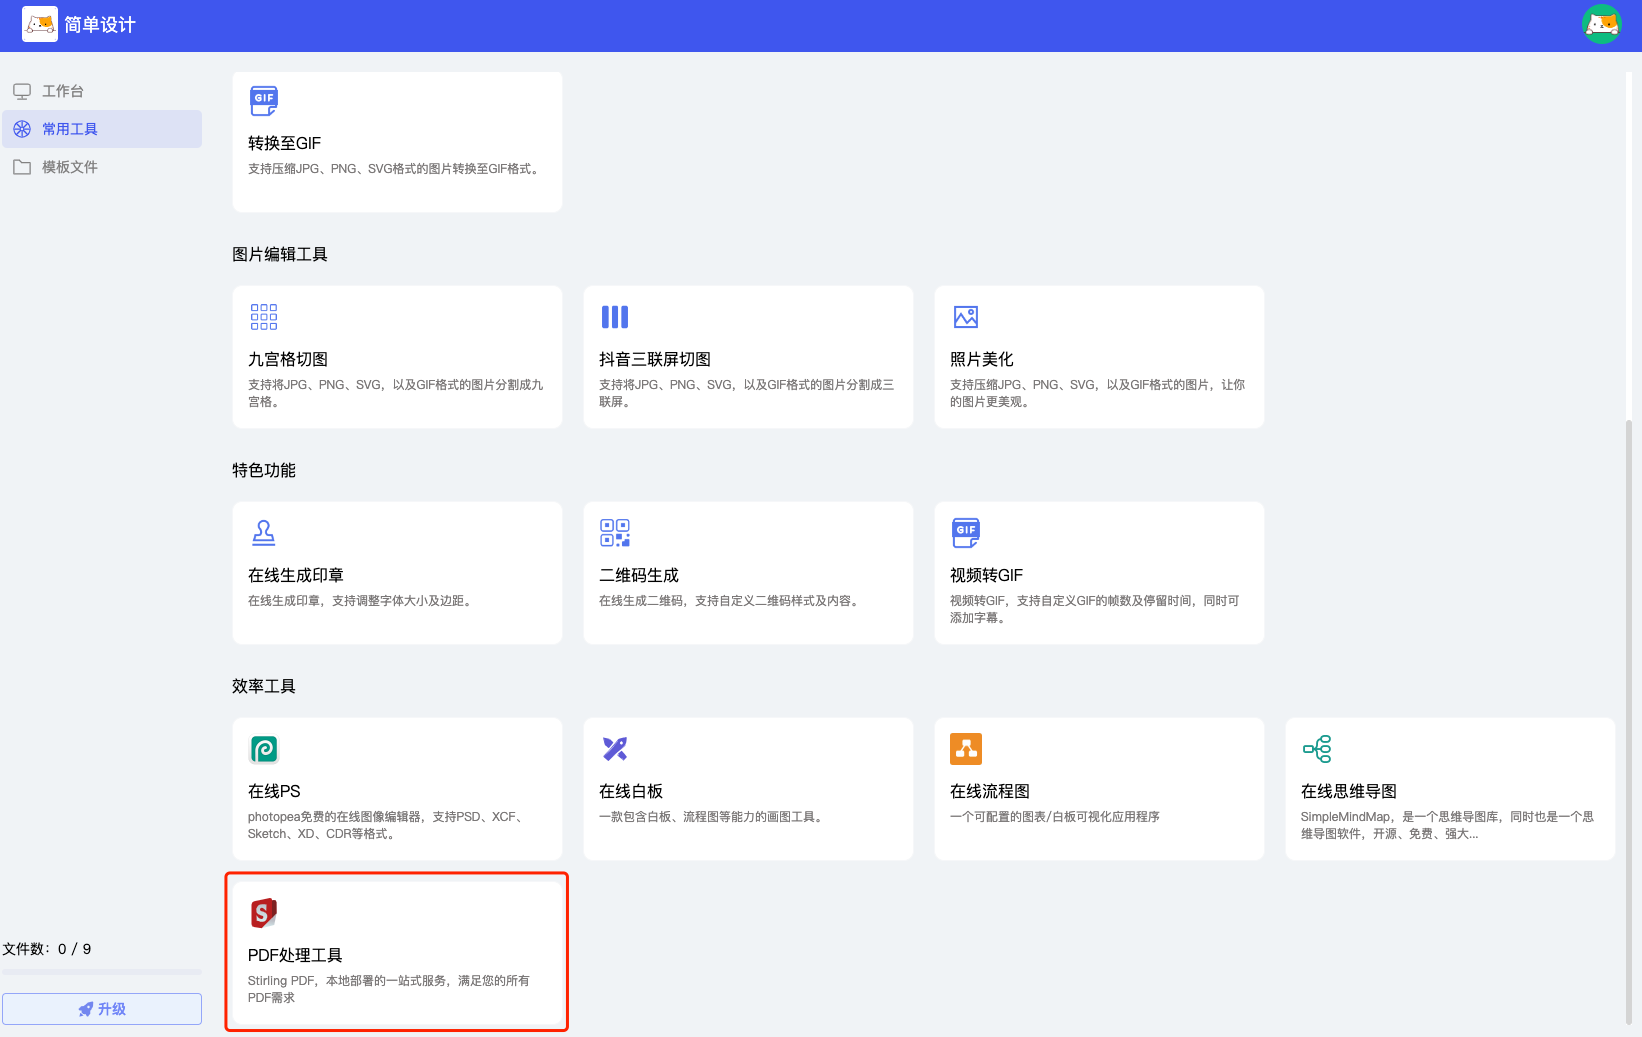This screenshot has height=1037, width=1642.
Task: Launch the 在线PS photopea icon
Action: pyautogui.click(x=264, y=749)
